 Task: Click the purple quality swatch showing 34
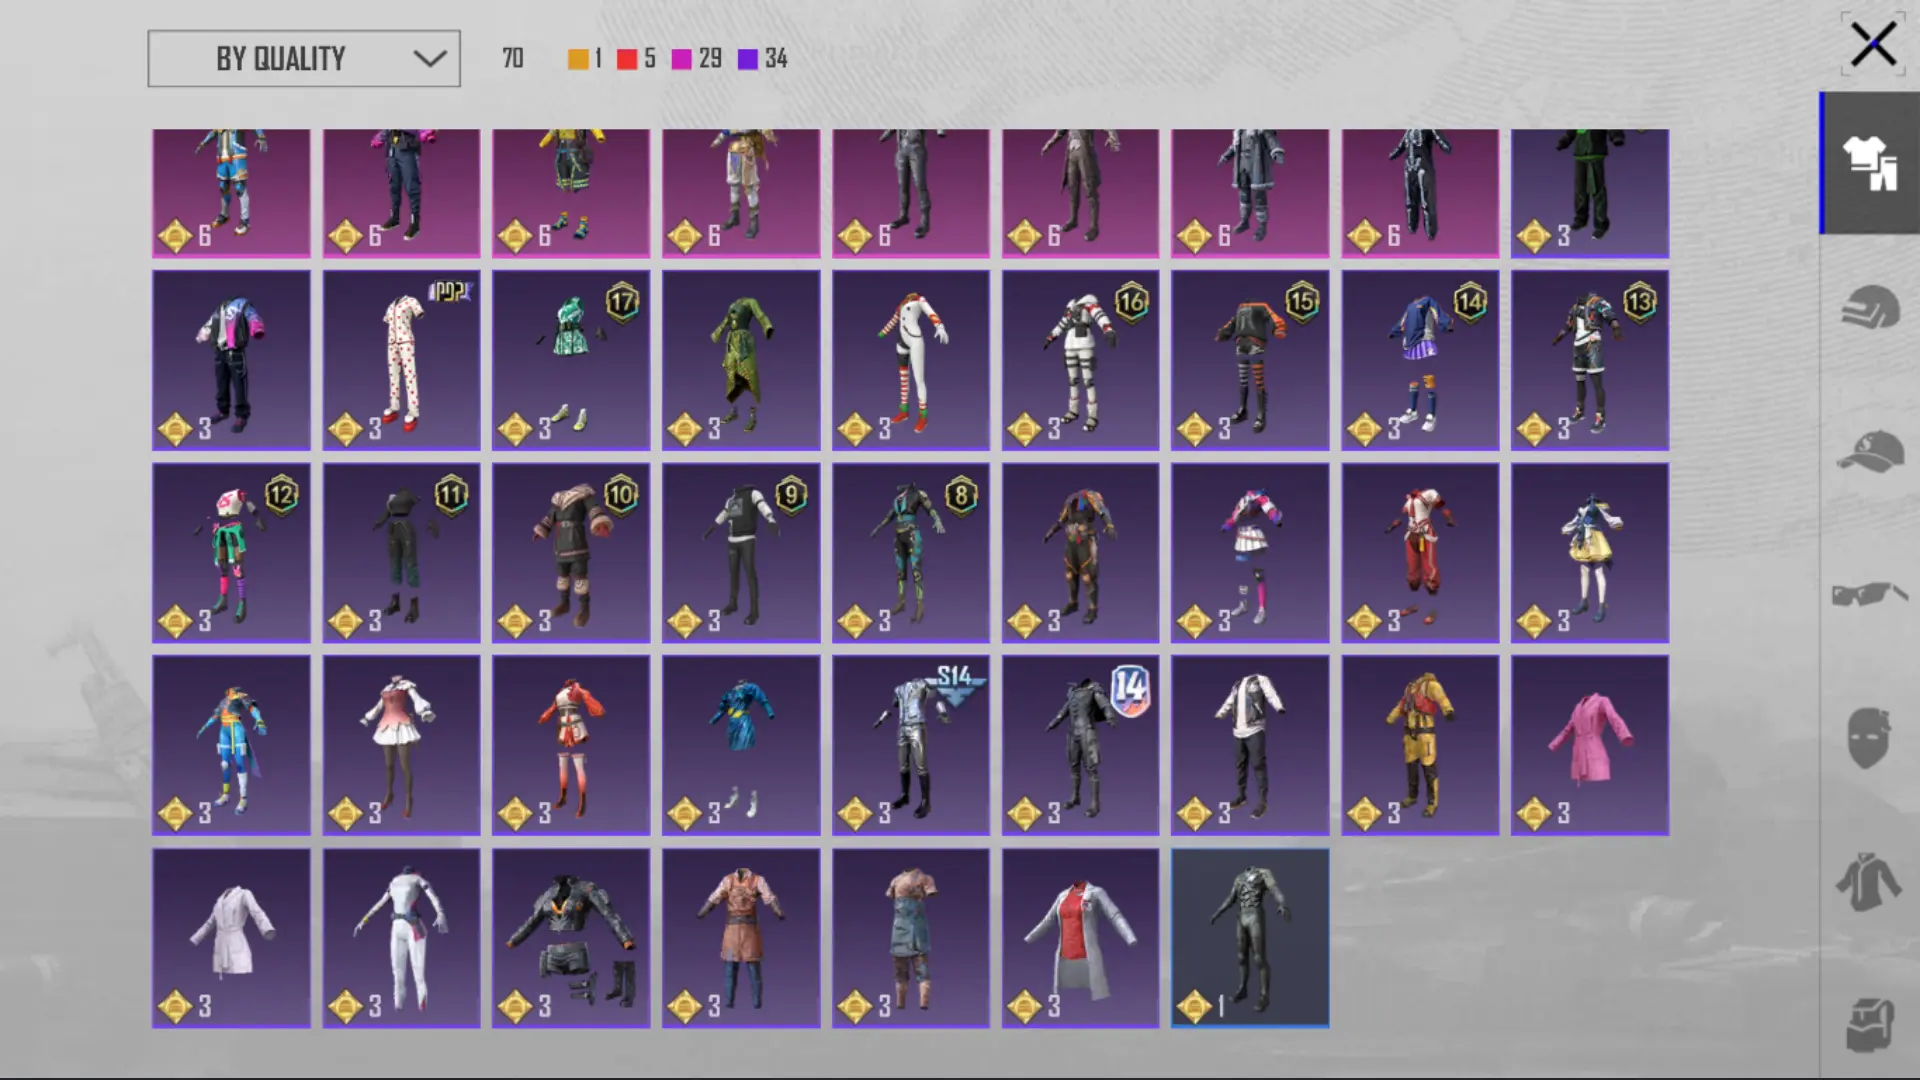(748, 59)
